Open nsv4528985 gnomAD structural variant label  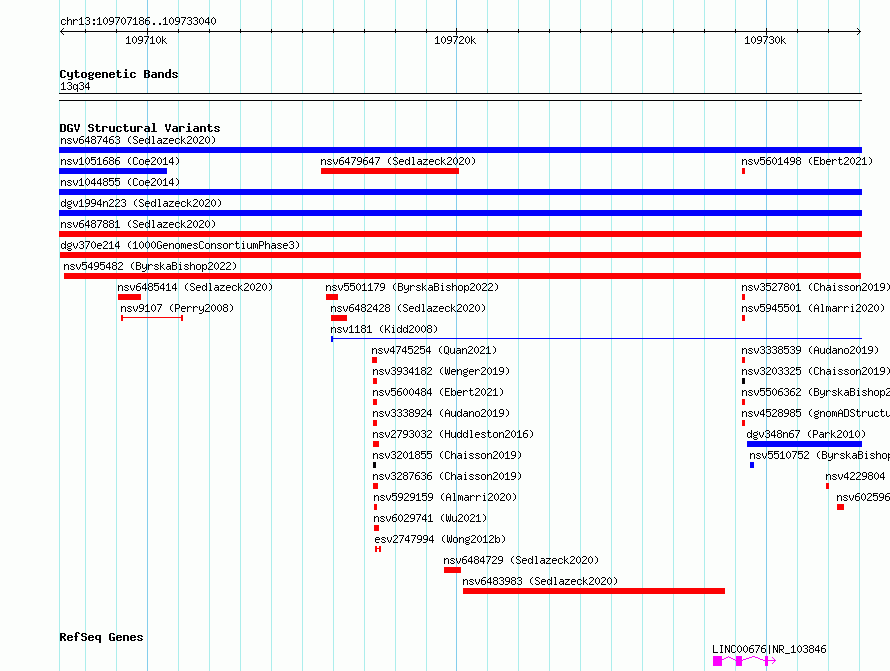tap(816, 413)
